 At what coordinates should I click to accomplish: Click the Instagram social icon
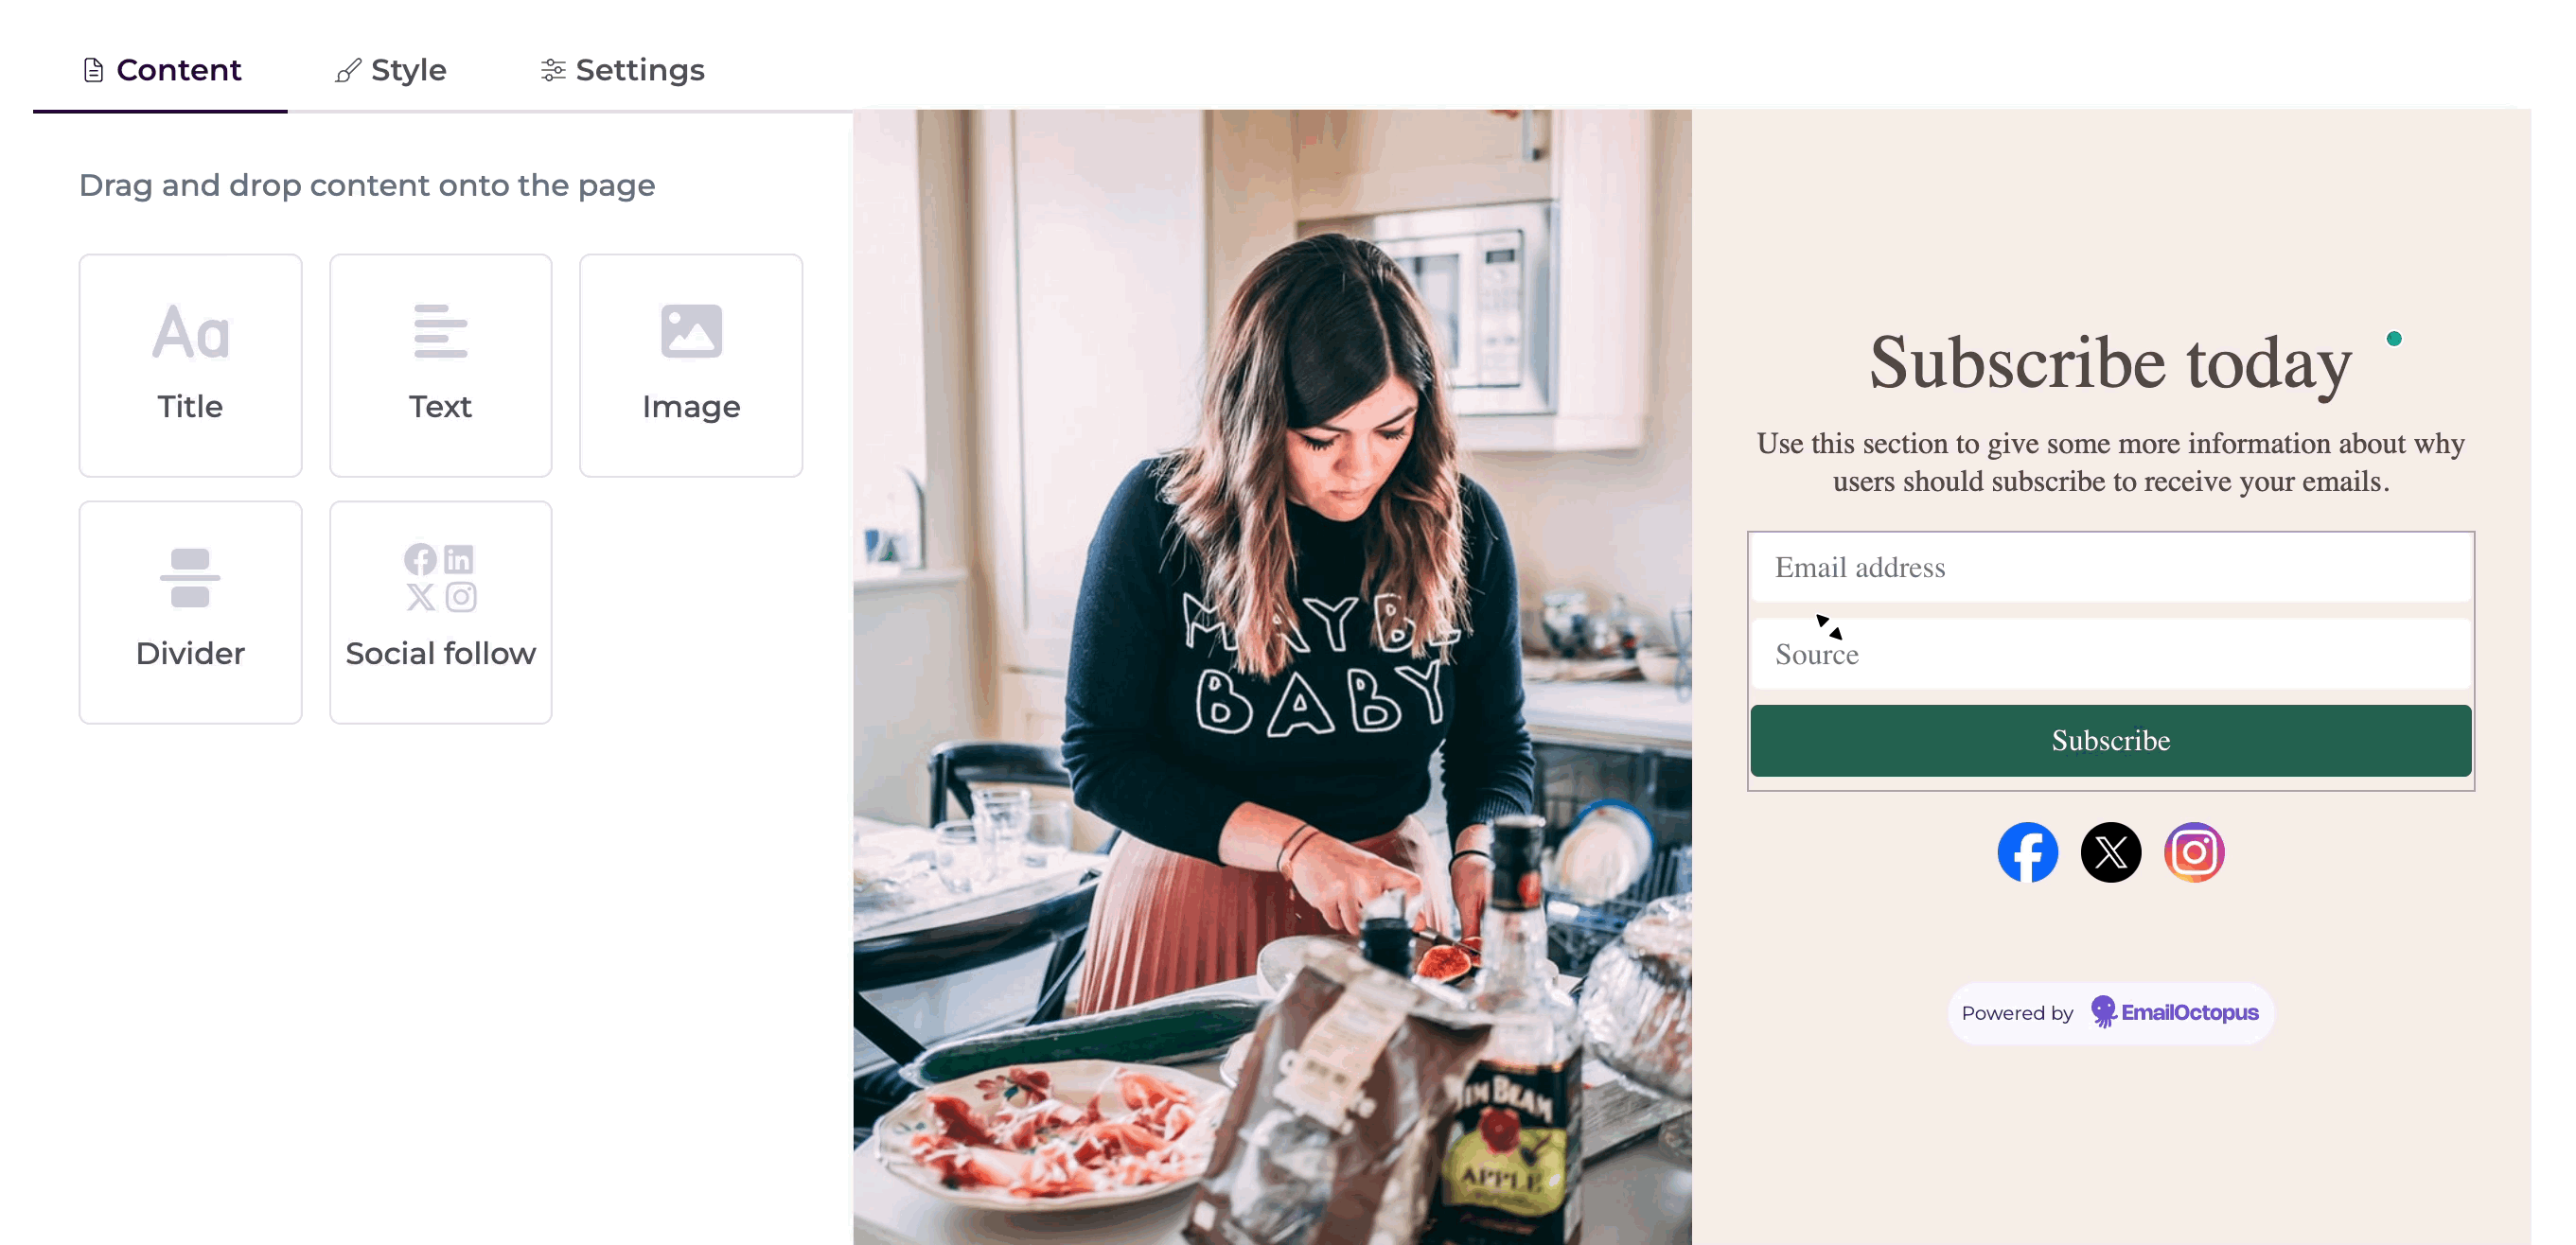click(x=2194, y=852)
